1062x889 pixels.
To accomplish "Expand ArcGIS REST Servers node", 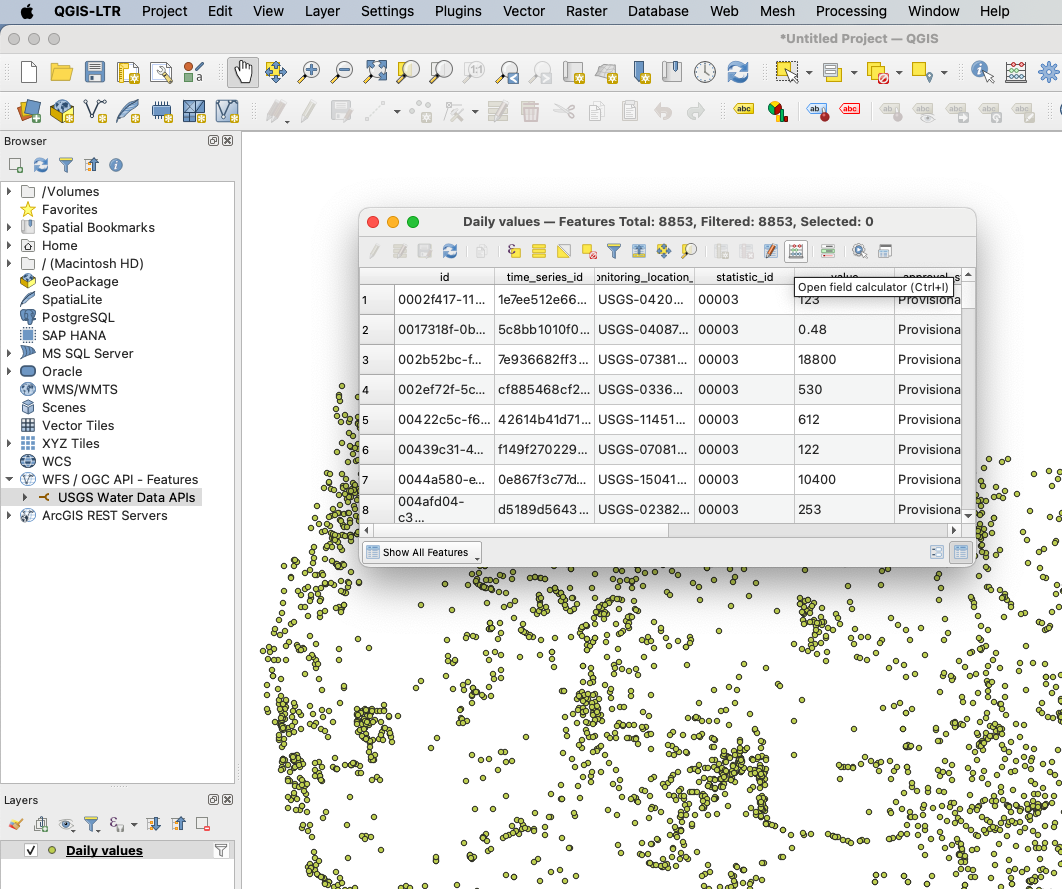I will click(9, 515).
